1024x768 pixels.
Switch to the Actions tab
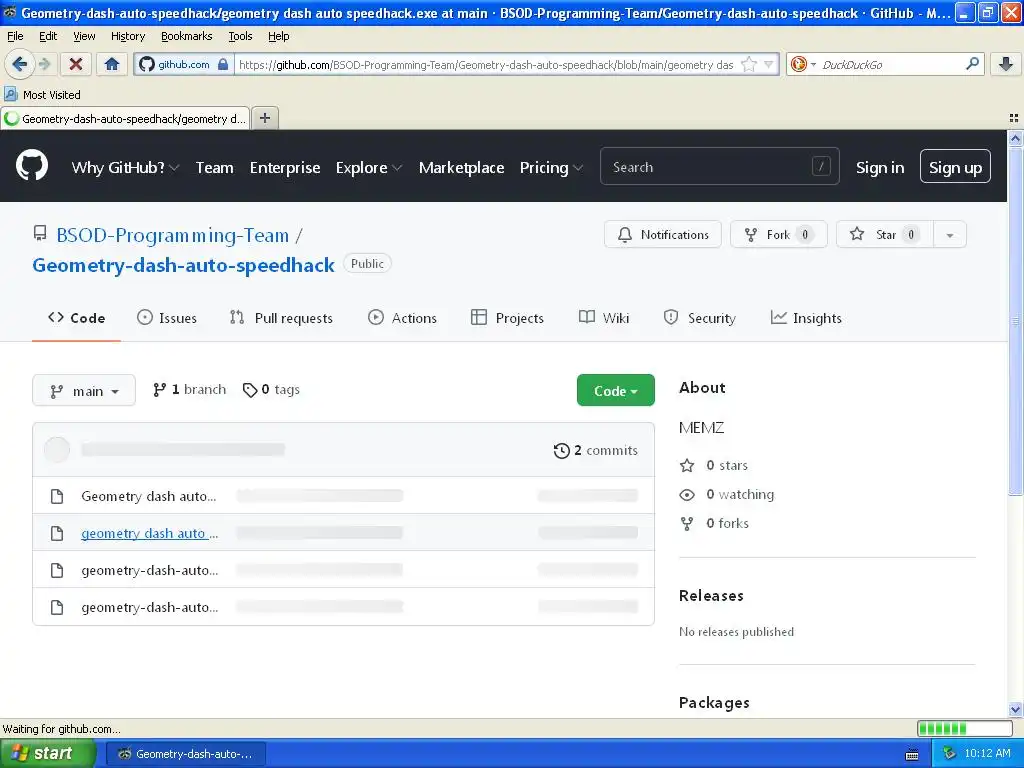[x=402, y=318]
